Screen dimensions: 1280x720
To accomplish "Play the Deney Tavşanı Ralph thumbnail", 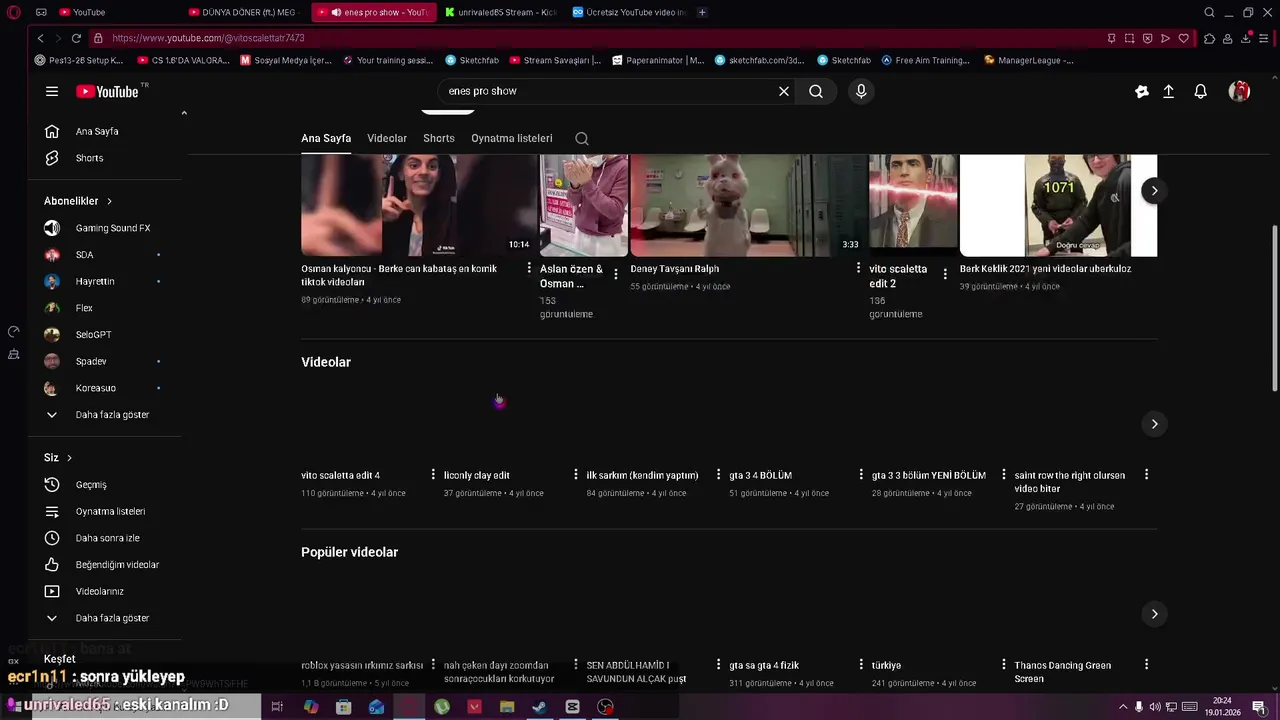I will click(748, 205).
